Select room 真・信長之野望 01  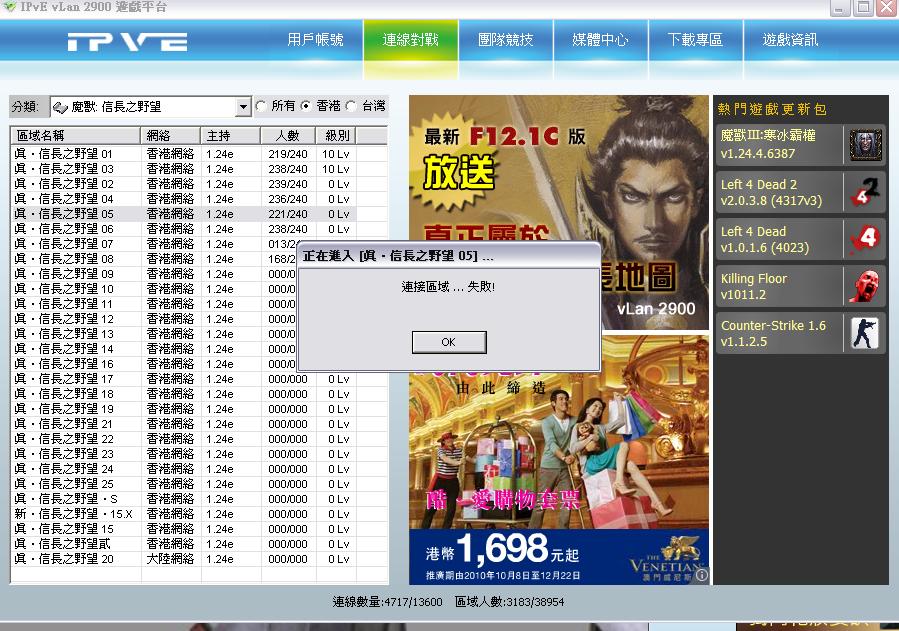(183, 154)
